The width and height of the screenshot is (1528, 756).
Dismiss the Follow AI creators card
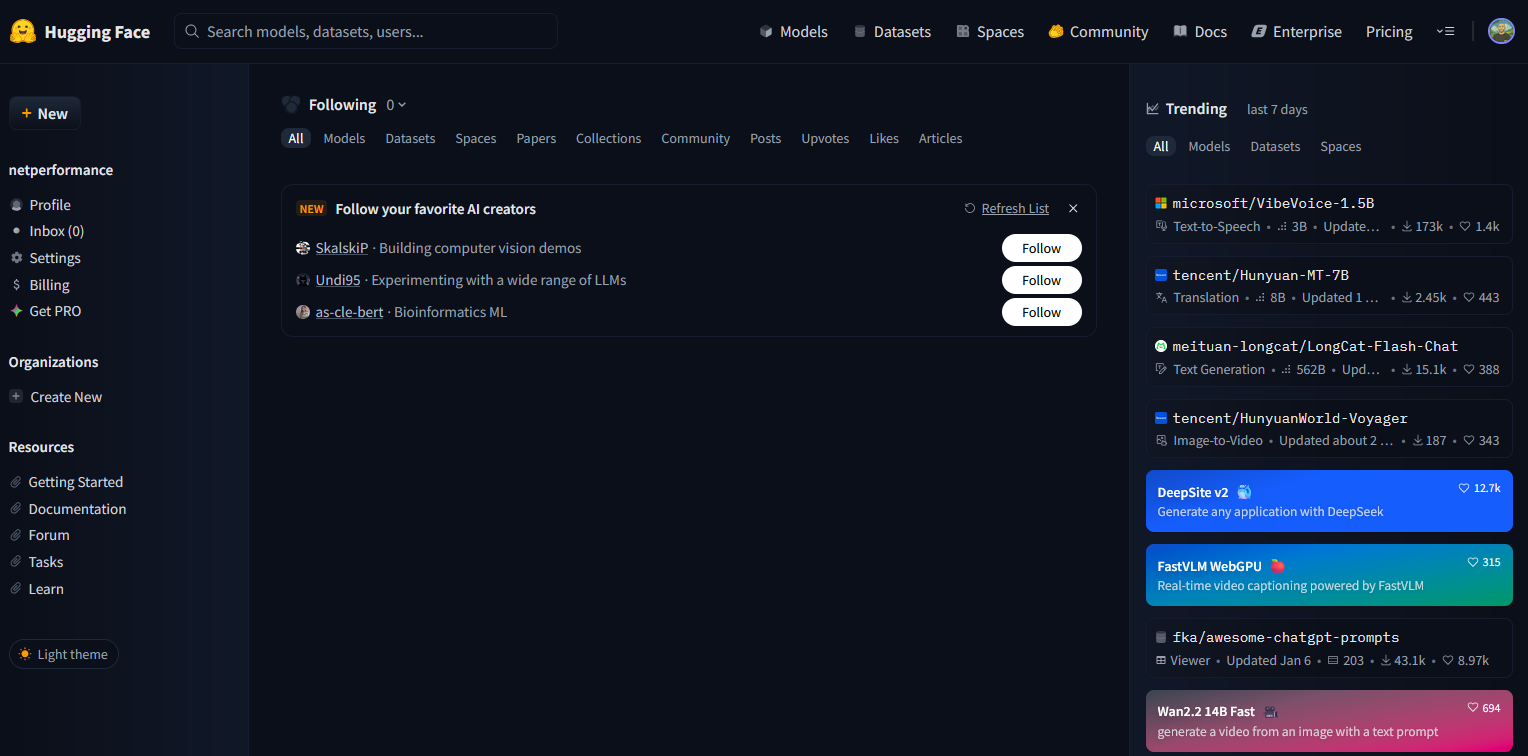(x=1073, y=209)
